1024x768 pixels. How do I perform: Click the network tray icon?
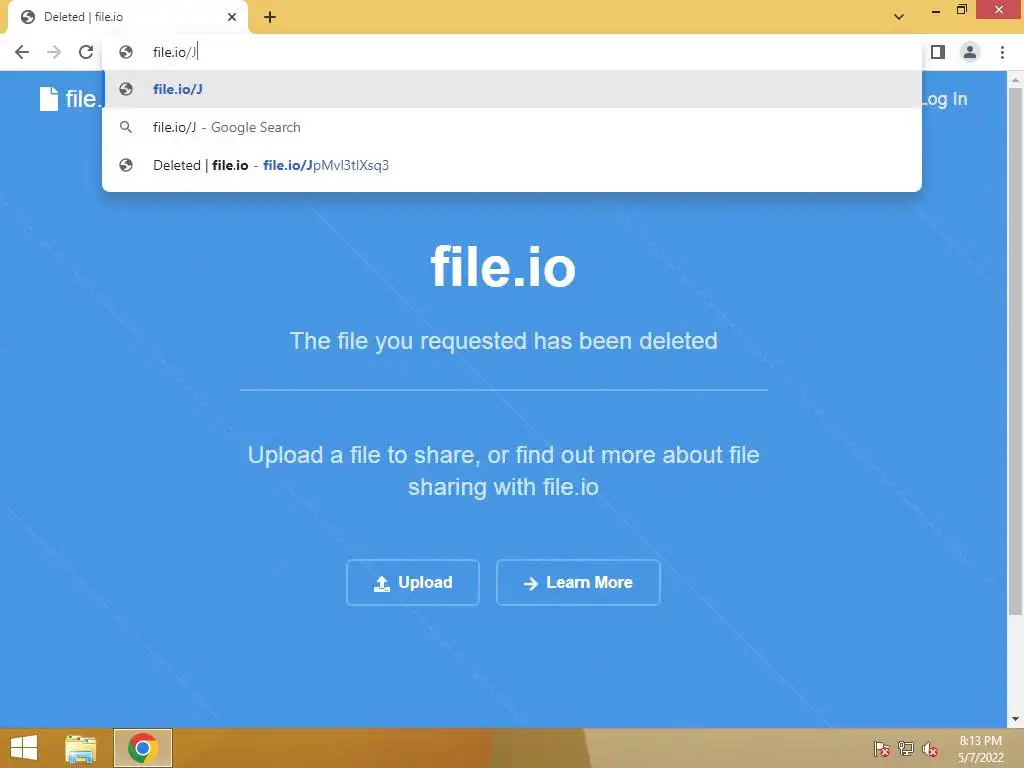point(906,749)
